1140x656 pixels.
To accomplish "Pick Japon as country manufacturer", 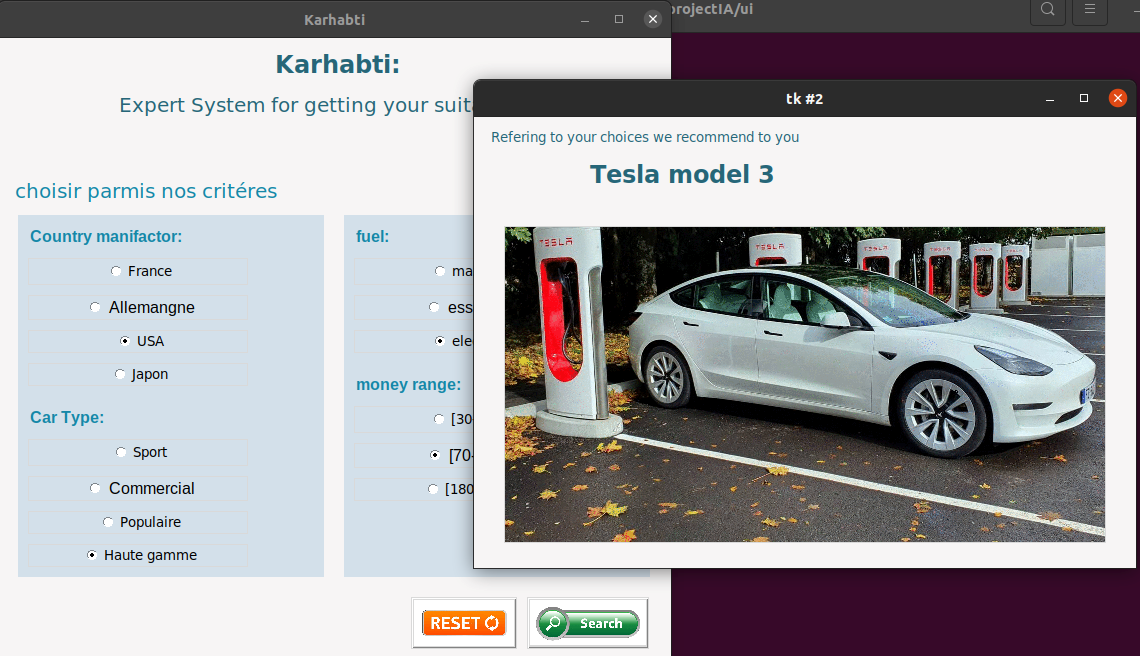I will pos(138,374).
